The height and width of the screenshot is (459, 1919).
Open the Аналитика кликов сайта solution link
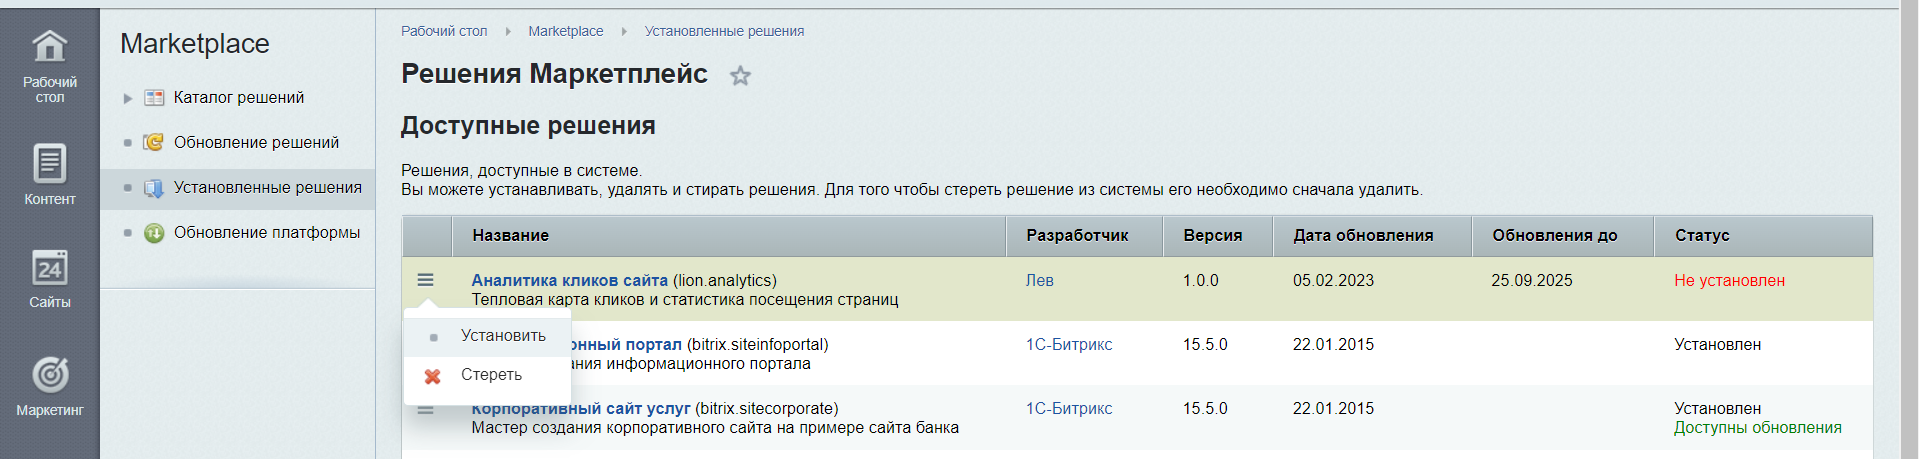tap(569, 281)
